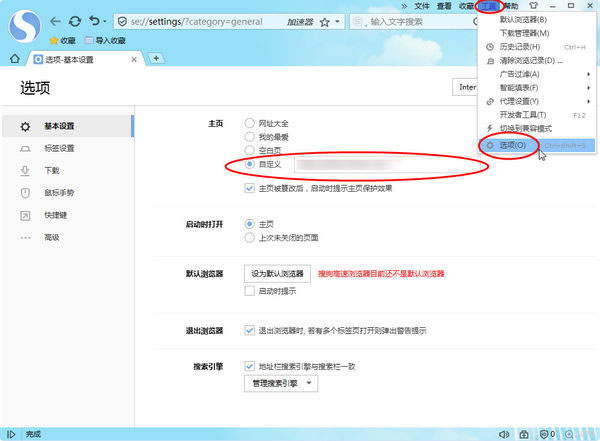Screen dimensions: 600x441
Task: Click the home icon on the tab bar
Action: pyautogui.click(x=12, y=59)
